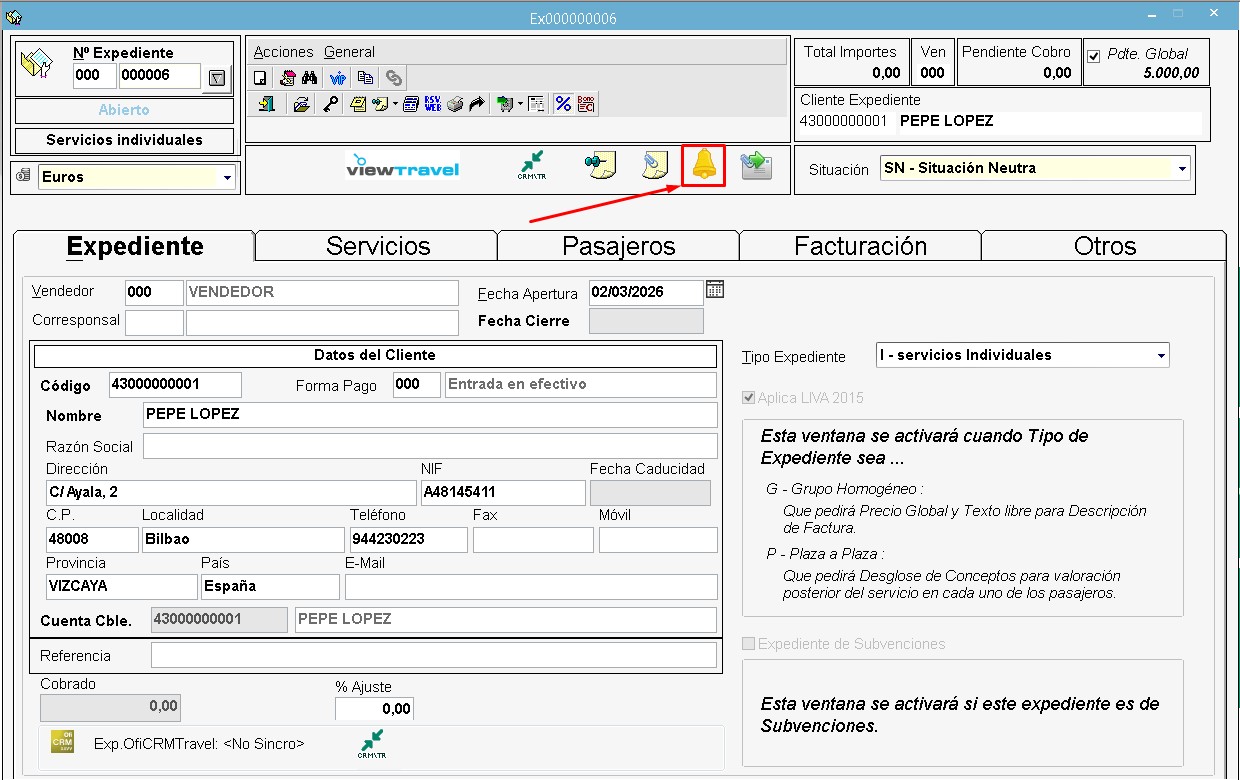Click the RSV WEB toolbar icon
1240x780 pixels.
click(x=432, y=104)
